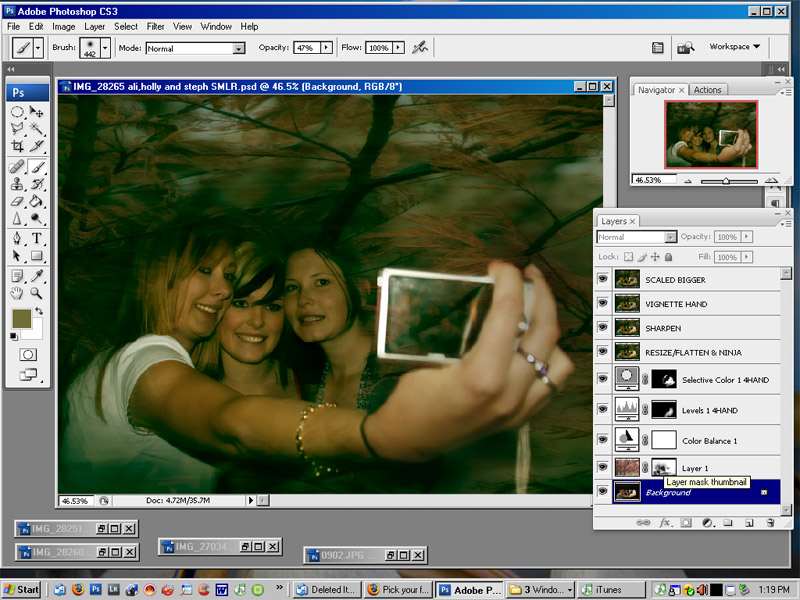Select the Zoom tool
This screenshot has width=800, height=600.
[x=36, y=293]
